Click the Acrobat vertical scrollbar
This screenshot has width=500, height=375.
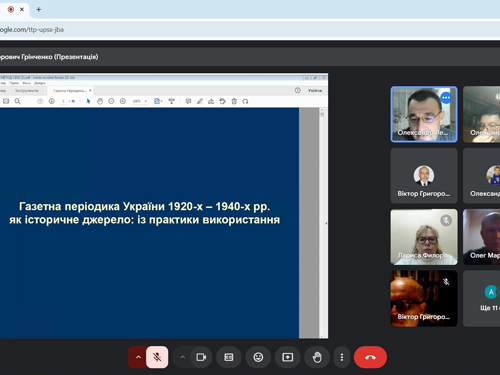pyautogui.click(x=322, y=223)
